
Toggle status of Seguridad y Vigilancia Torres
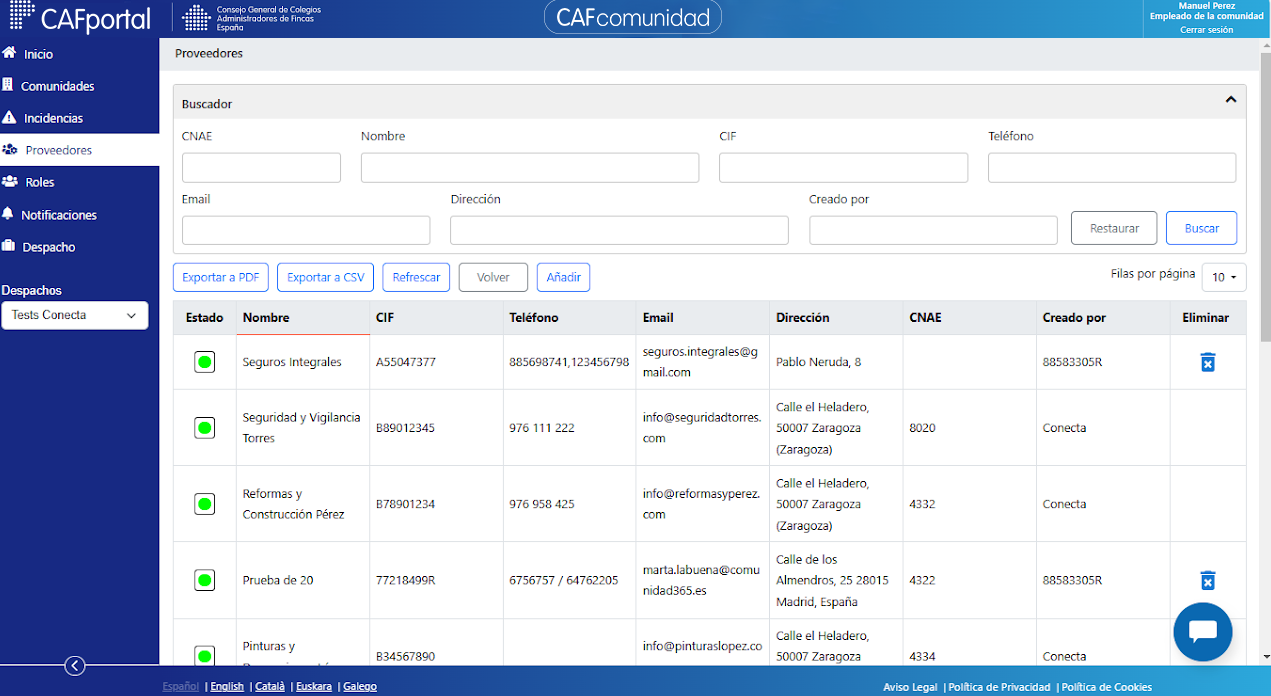point(204,428)
